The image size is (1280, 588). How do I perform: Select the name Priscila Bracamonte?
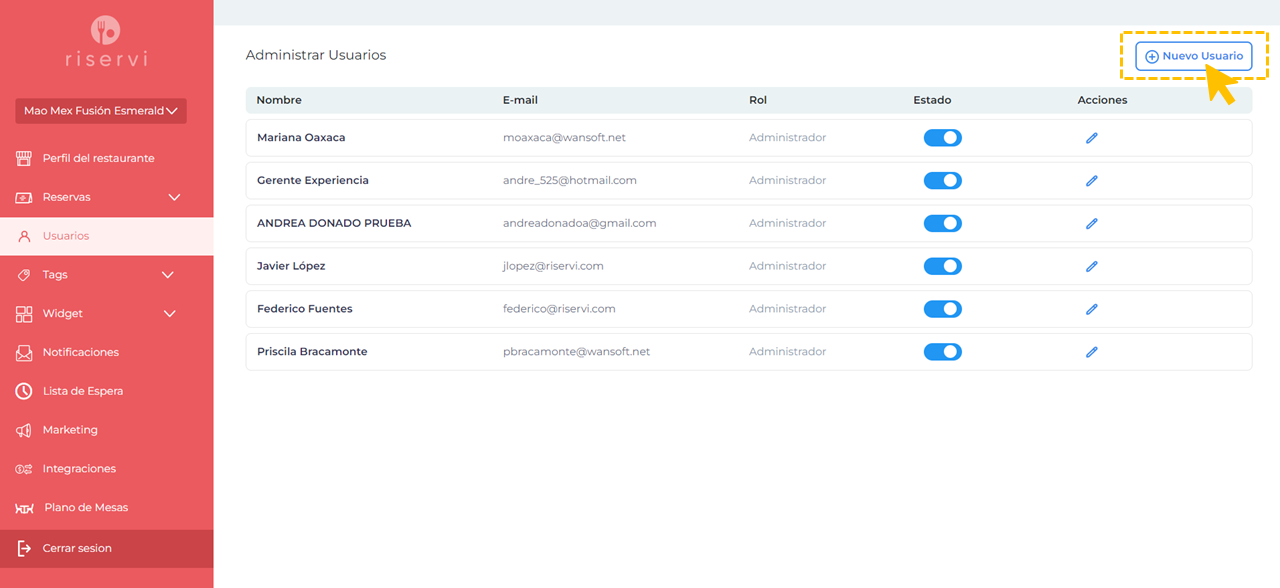click(312, 352)
